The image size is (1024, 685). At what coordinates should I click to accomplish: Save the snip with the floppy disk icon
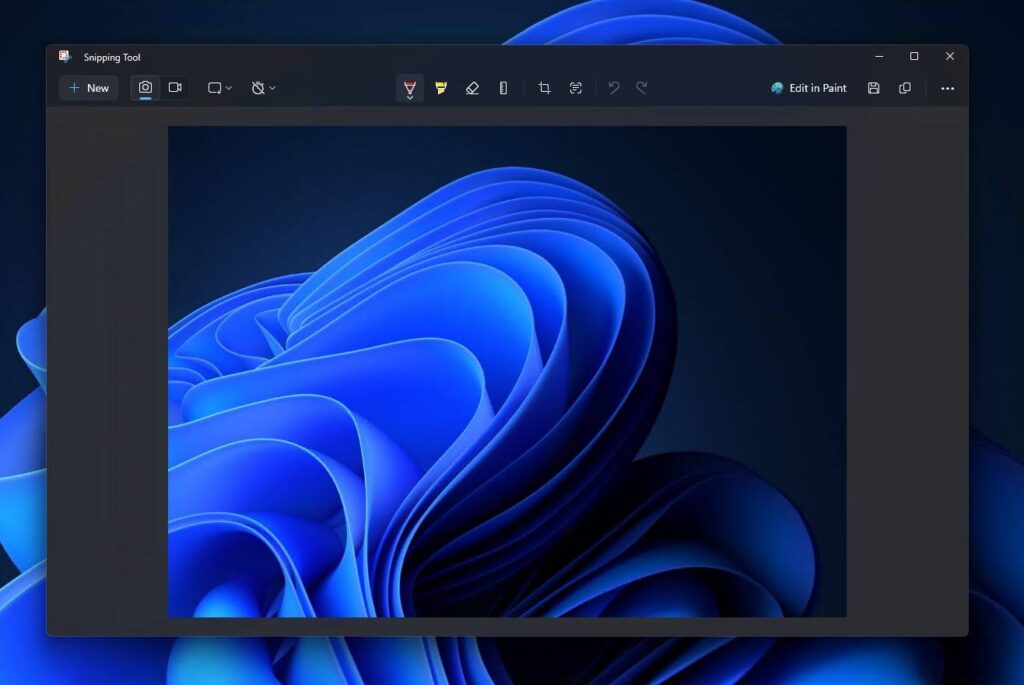pos(873,88)
